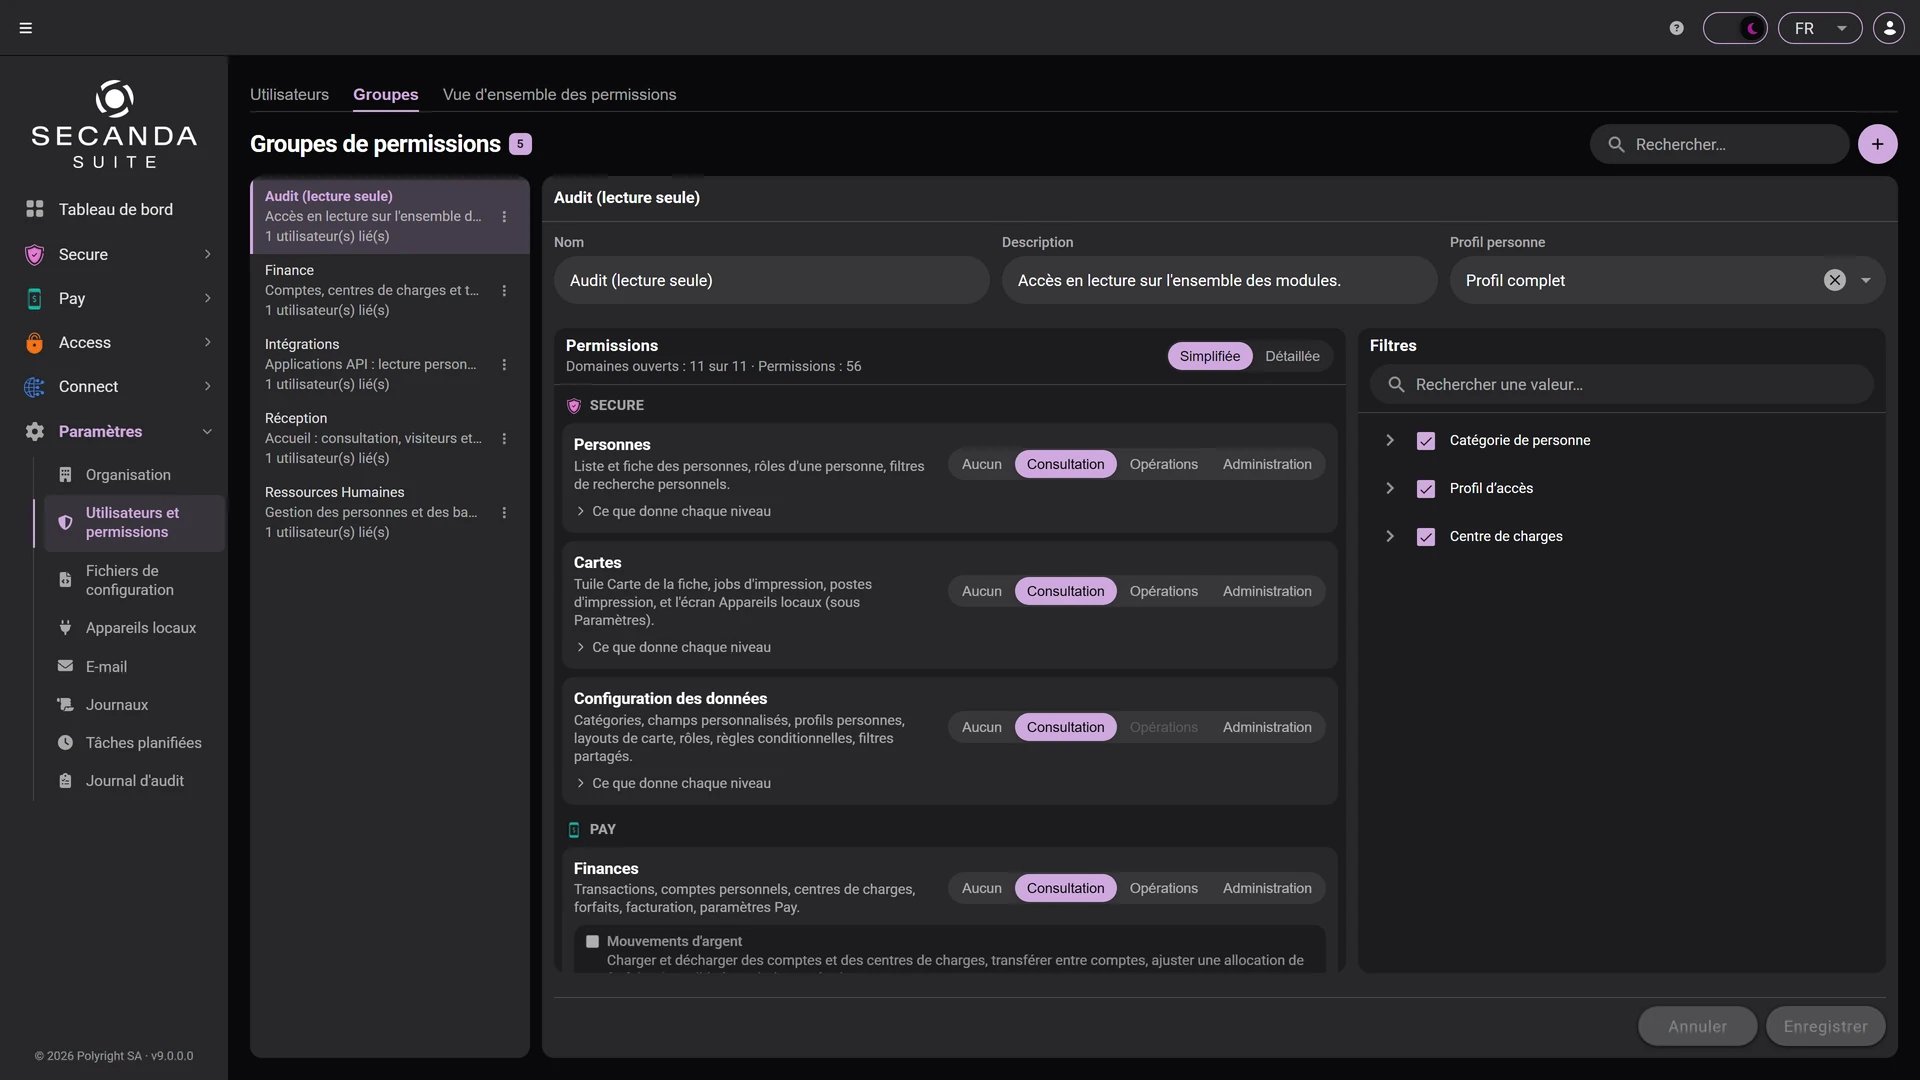Open the Profil personne dropdown arrow
Screen dimensions: 1920x1080
point(1866,281)
